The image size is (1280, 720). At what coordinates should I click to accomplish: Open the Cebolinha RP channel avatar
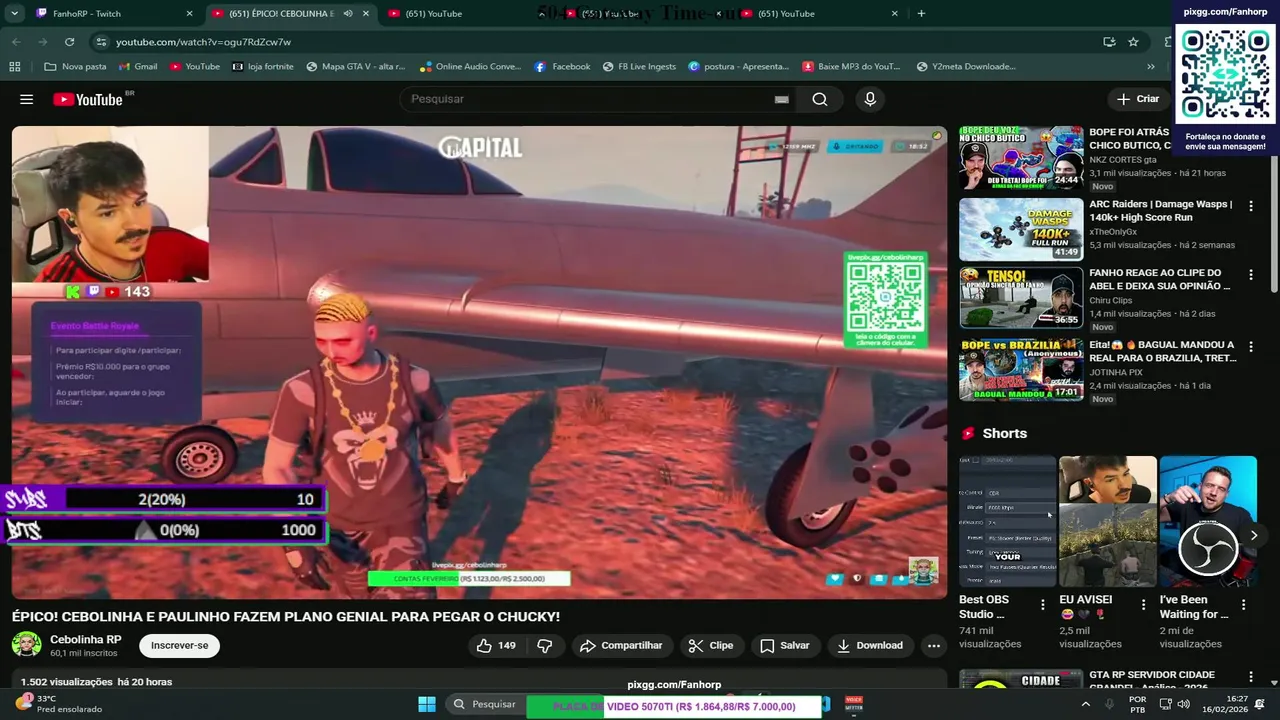(26, 645)
